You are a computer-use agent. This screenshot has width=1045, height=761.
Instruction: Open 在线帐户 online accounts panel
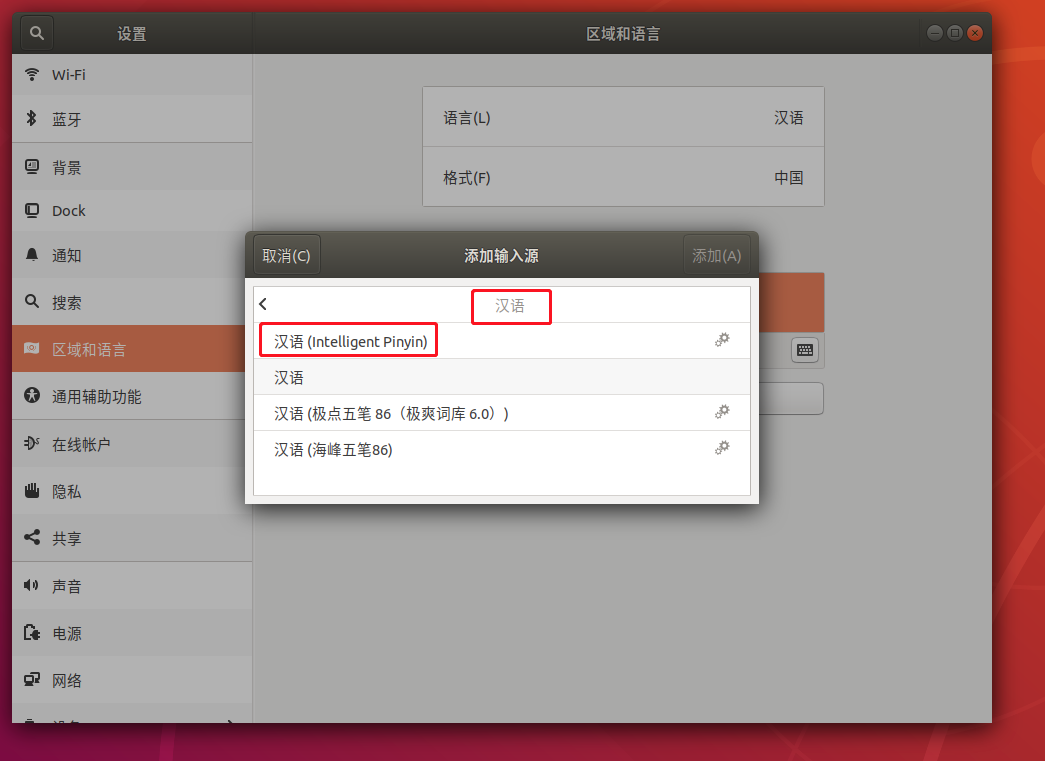pyautogui.click(x=132, y=444)
